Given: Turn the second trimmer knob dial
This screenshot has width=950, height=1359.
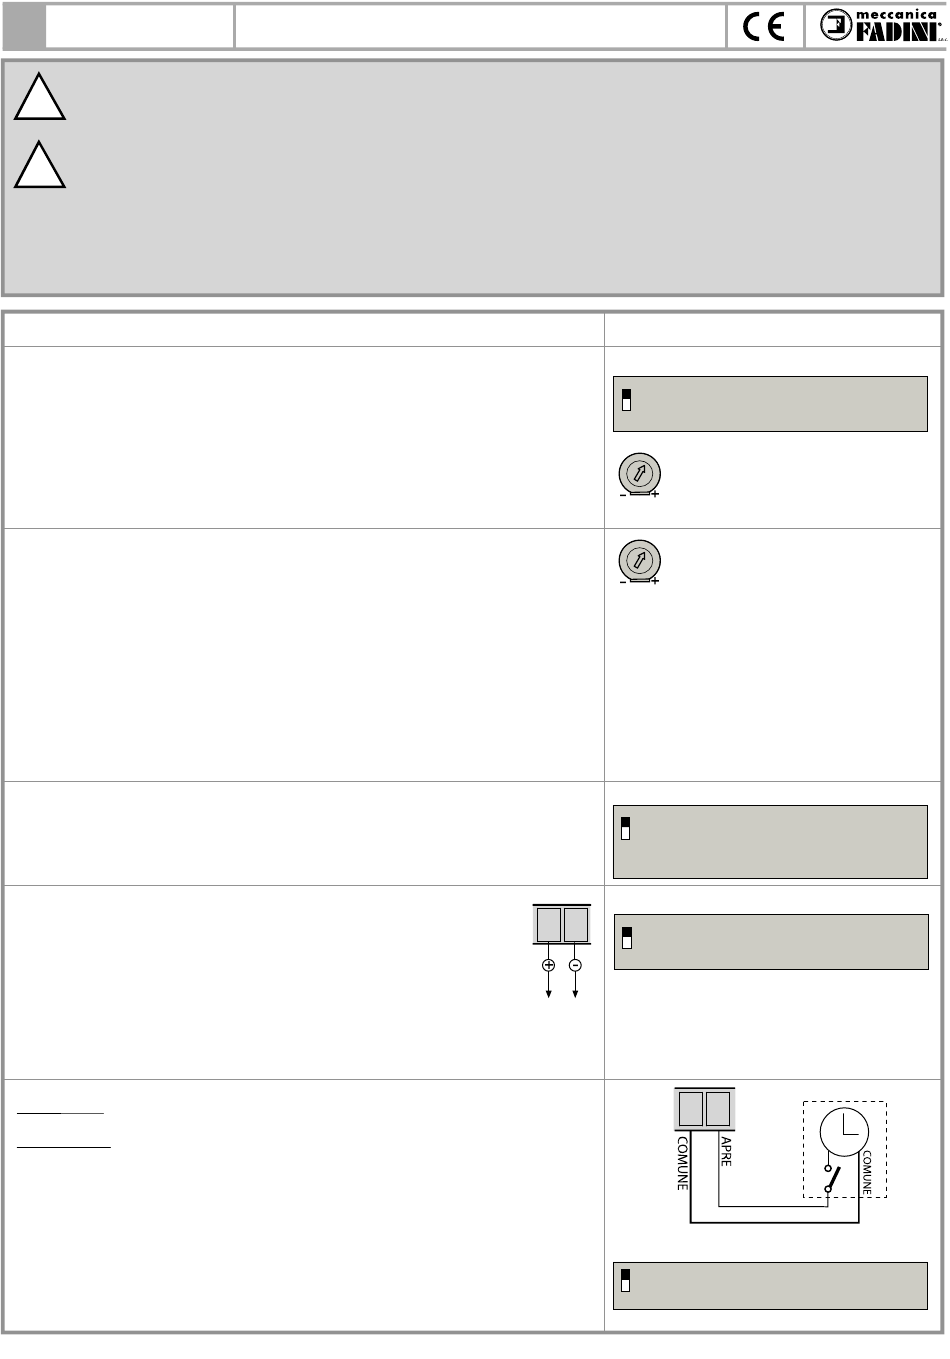Looking at the screenshot, I should pyautogui.click(x=638, y=560).
